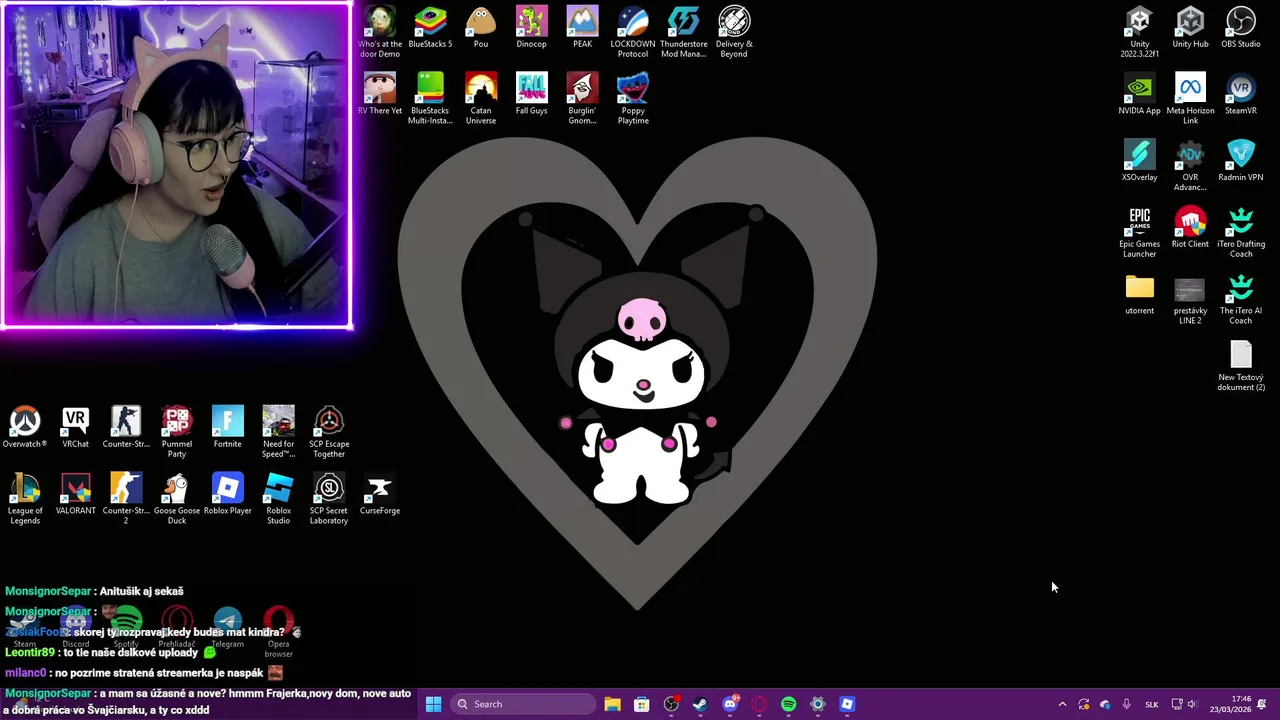Screen dimensions: 1280x720
Task: Open OVR Advanced Settings icon
Action: 1190,165
